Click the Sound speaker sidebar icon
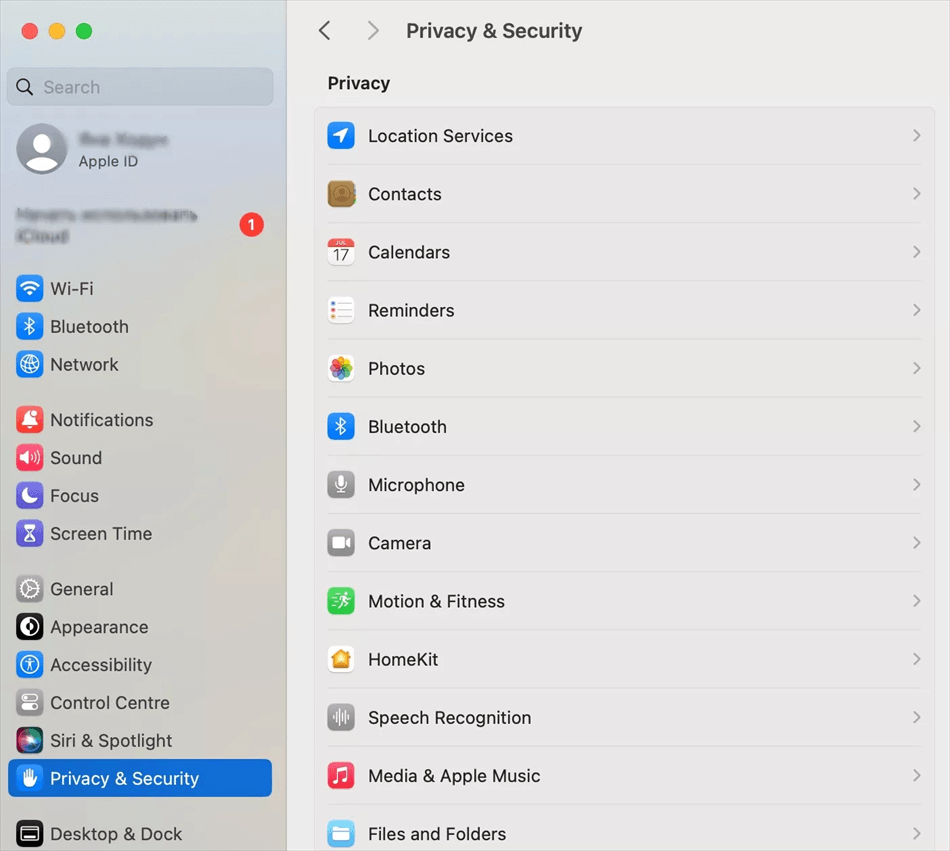Screen dimensions: 950x851 [30, 458]
